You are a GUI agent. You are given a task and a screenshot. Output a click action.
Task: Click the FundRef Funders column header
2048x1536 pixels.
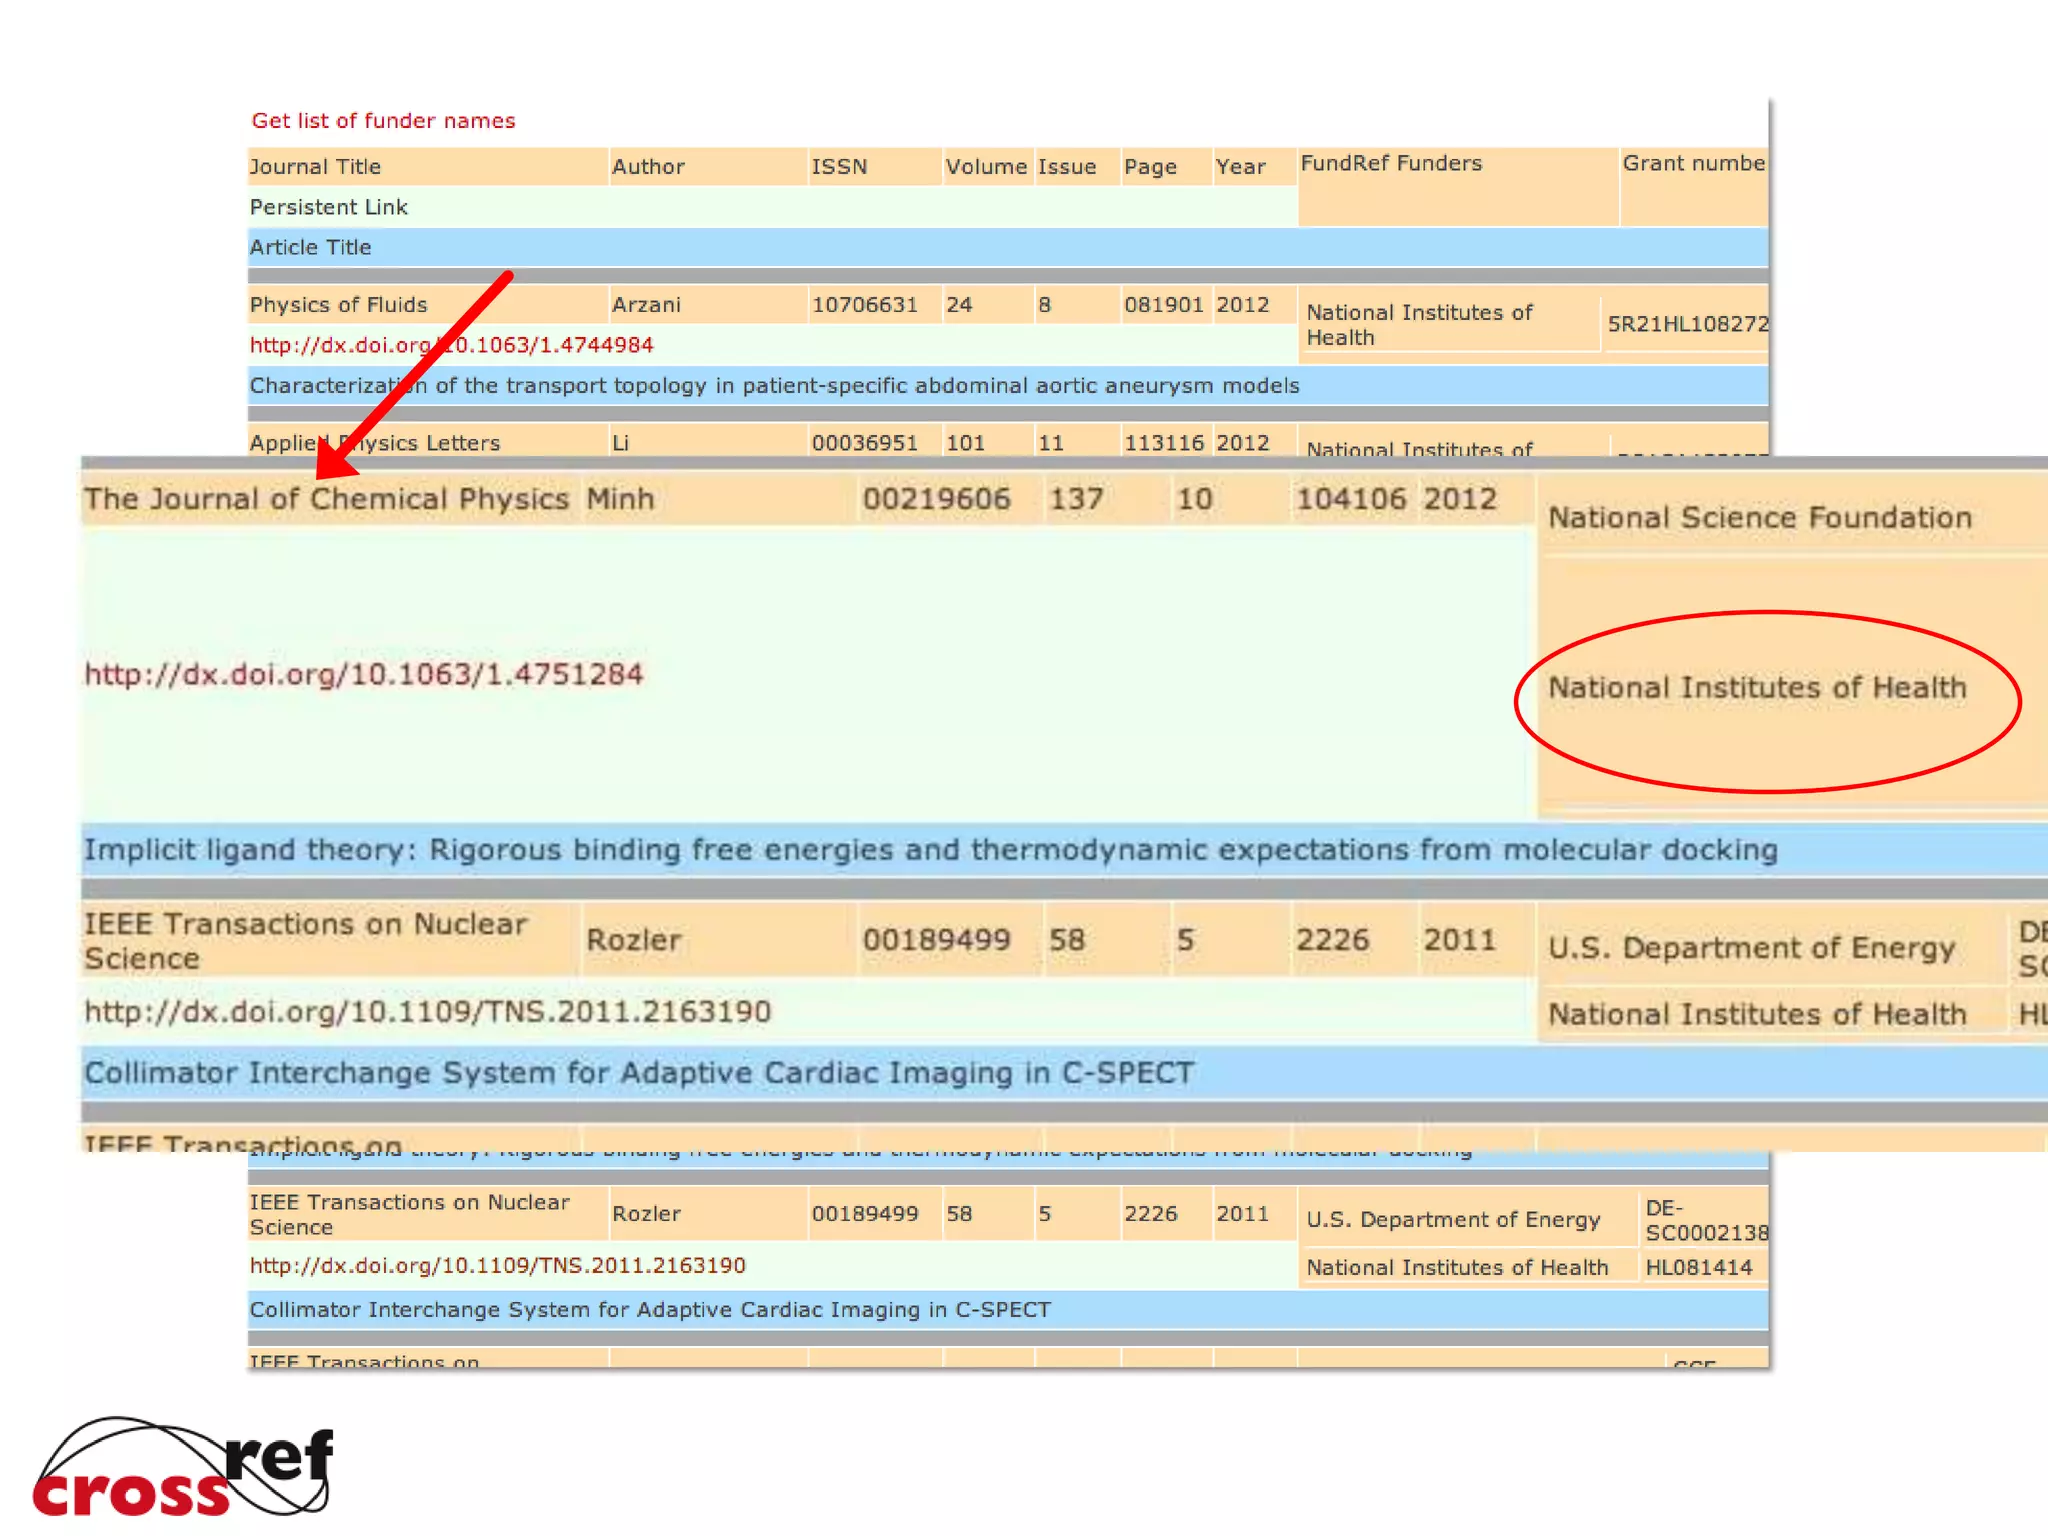point(1391,164)
